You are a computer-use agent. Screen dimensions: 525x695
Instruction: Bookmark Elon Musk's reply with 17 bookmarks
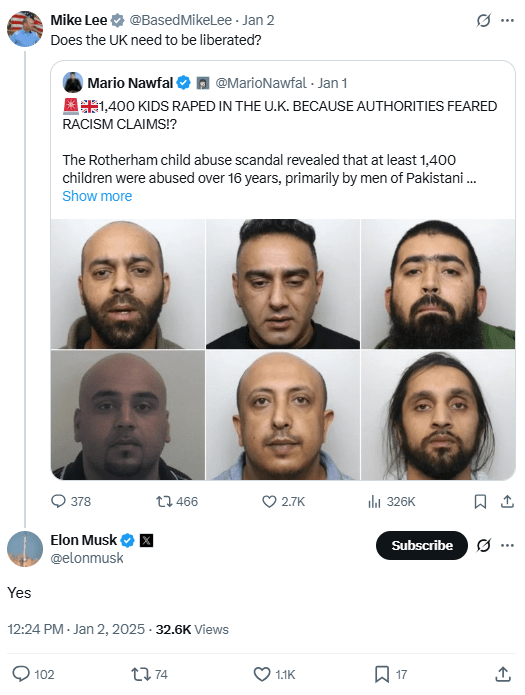tap(382, 674)
